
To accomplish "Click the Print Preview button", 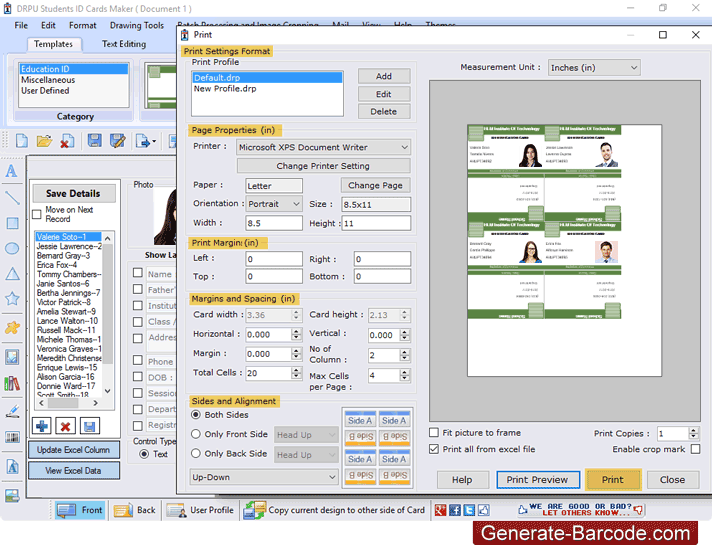I will pyautogui.click(x=538, y=480).
